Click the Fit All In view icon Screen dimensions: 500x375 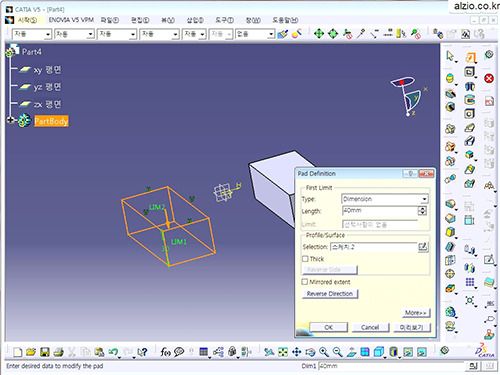tap(283, 352)
